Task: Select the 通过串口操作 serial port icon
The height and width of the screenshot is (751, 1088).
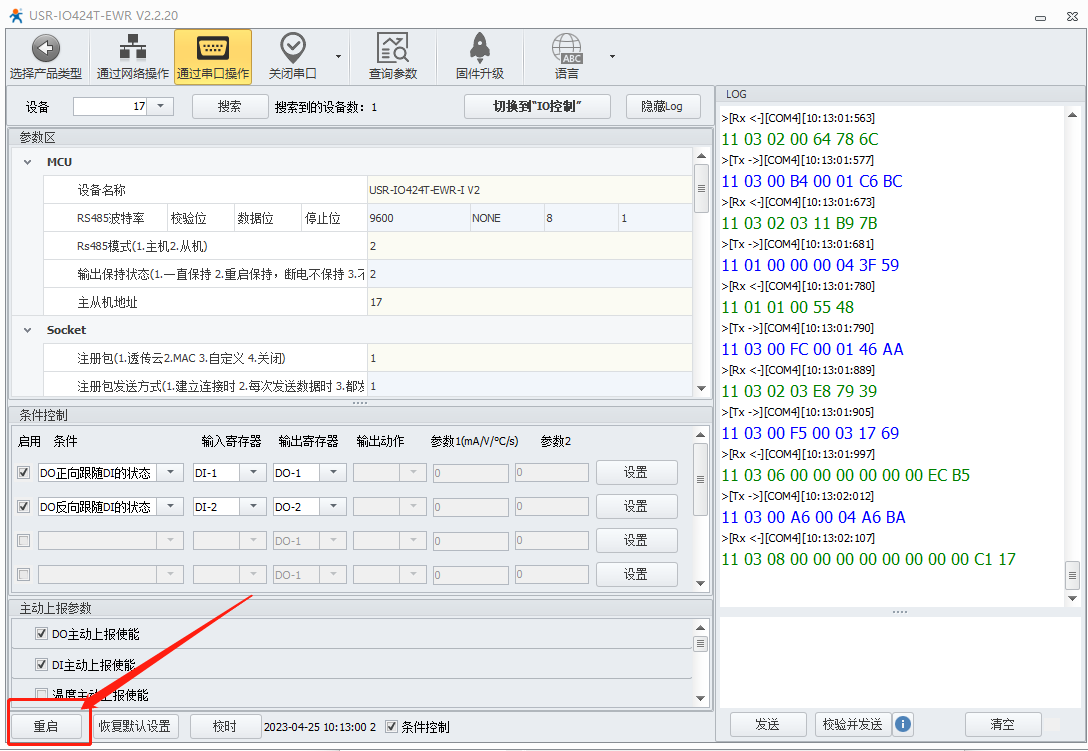Action: pos(212,48)
